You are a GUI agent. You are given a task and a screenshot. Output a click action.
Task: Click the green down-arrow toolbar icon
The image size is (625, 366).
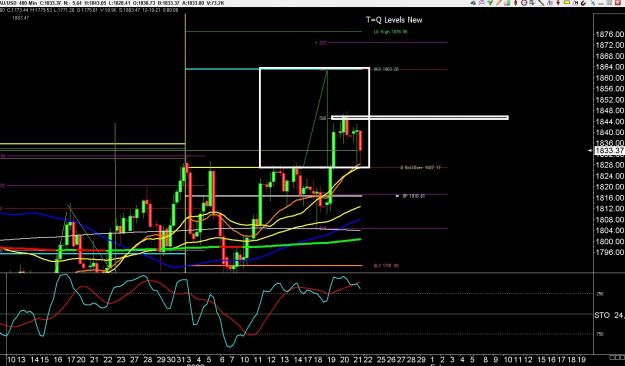tap(490, 2)
